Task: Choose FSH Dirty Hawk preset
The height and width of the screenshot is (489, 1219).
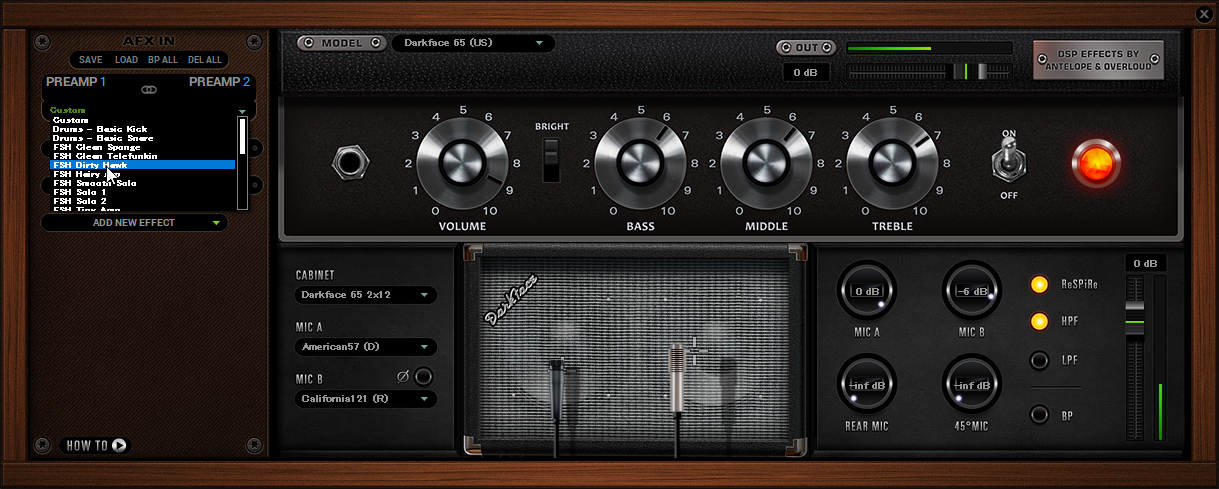Action: [x=144, y=165]
